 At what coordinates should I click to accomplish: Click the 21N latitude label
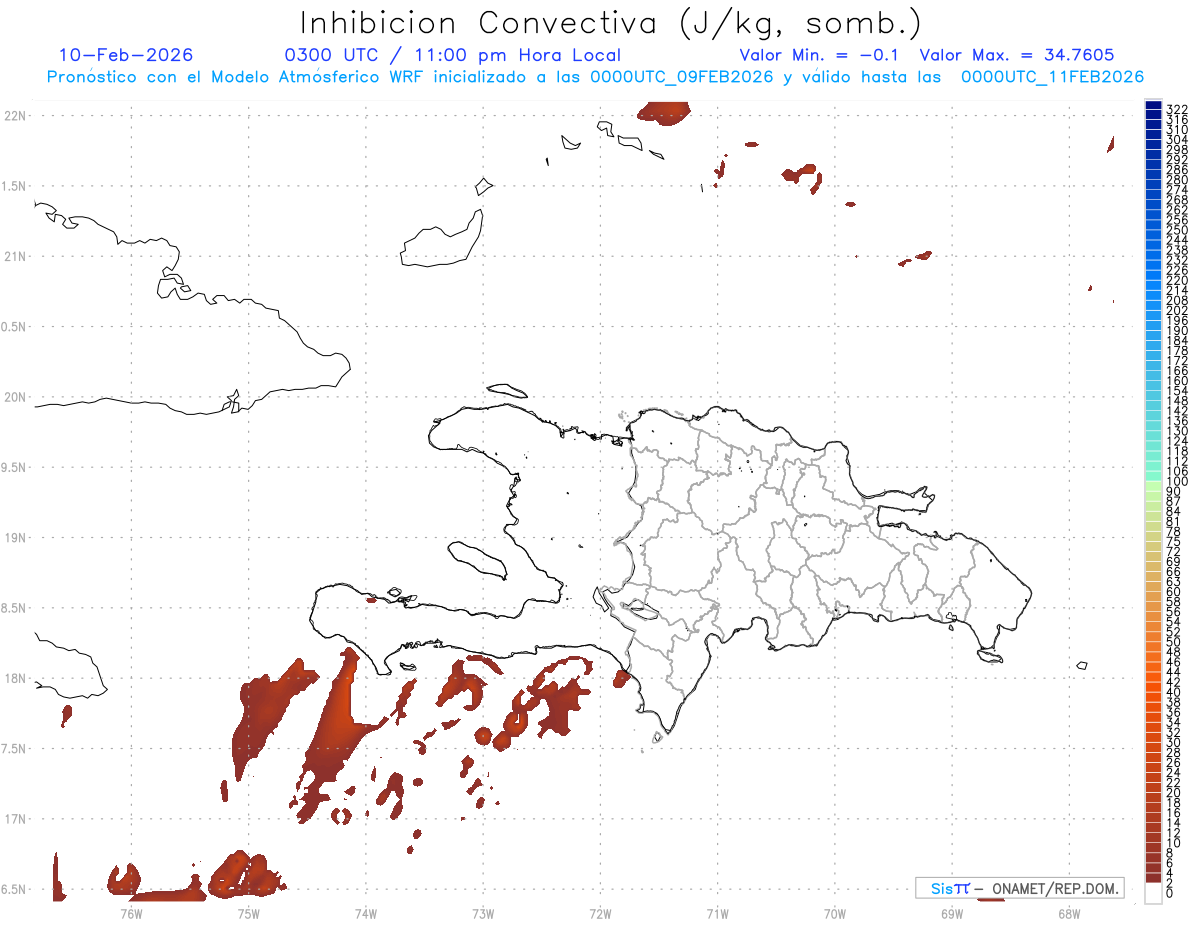[14, 256]
